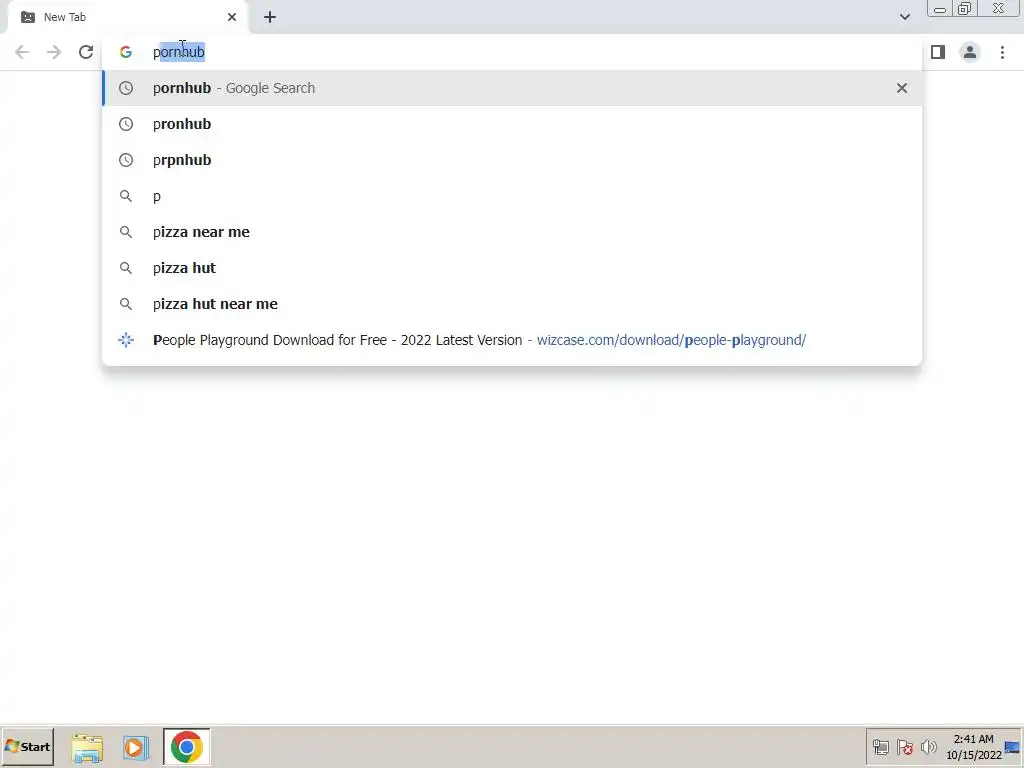This screenshot has height=768, width=1024.
Task: Open Chrome three-dot menu
Action: tap(1002, 52)
